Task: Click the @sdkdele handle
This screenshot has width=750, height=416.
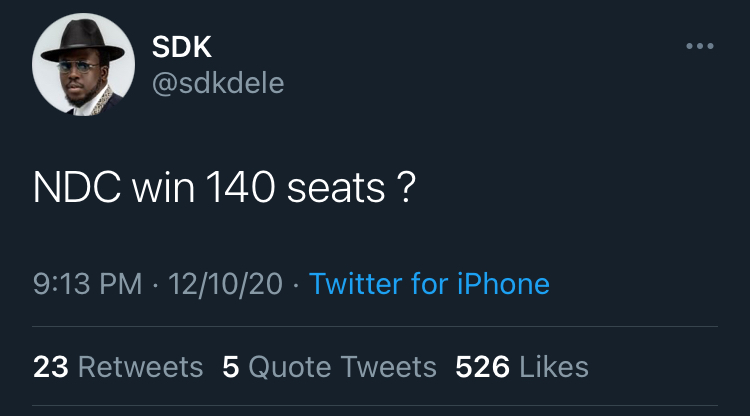Action: [x=218, y=83]
